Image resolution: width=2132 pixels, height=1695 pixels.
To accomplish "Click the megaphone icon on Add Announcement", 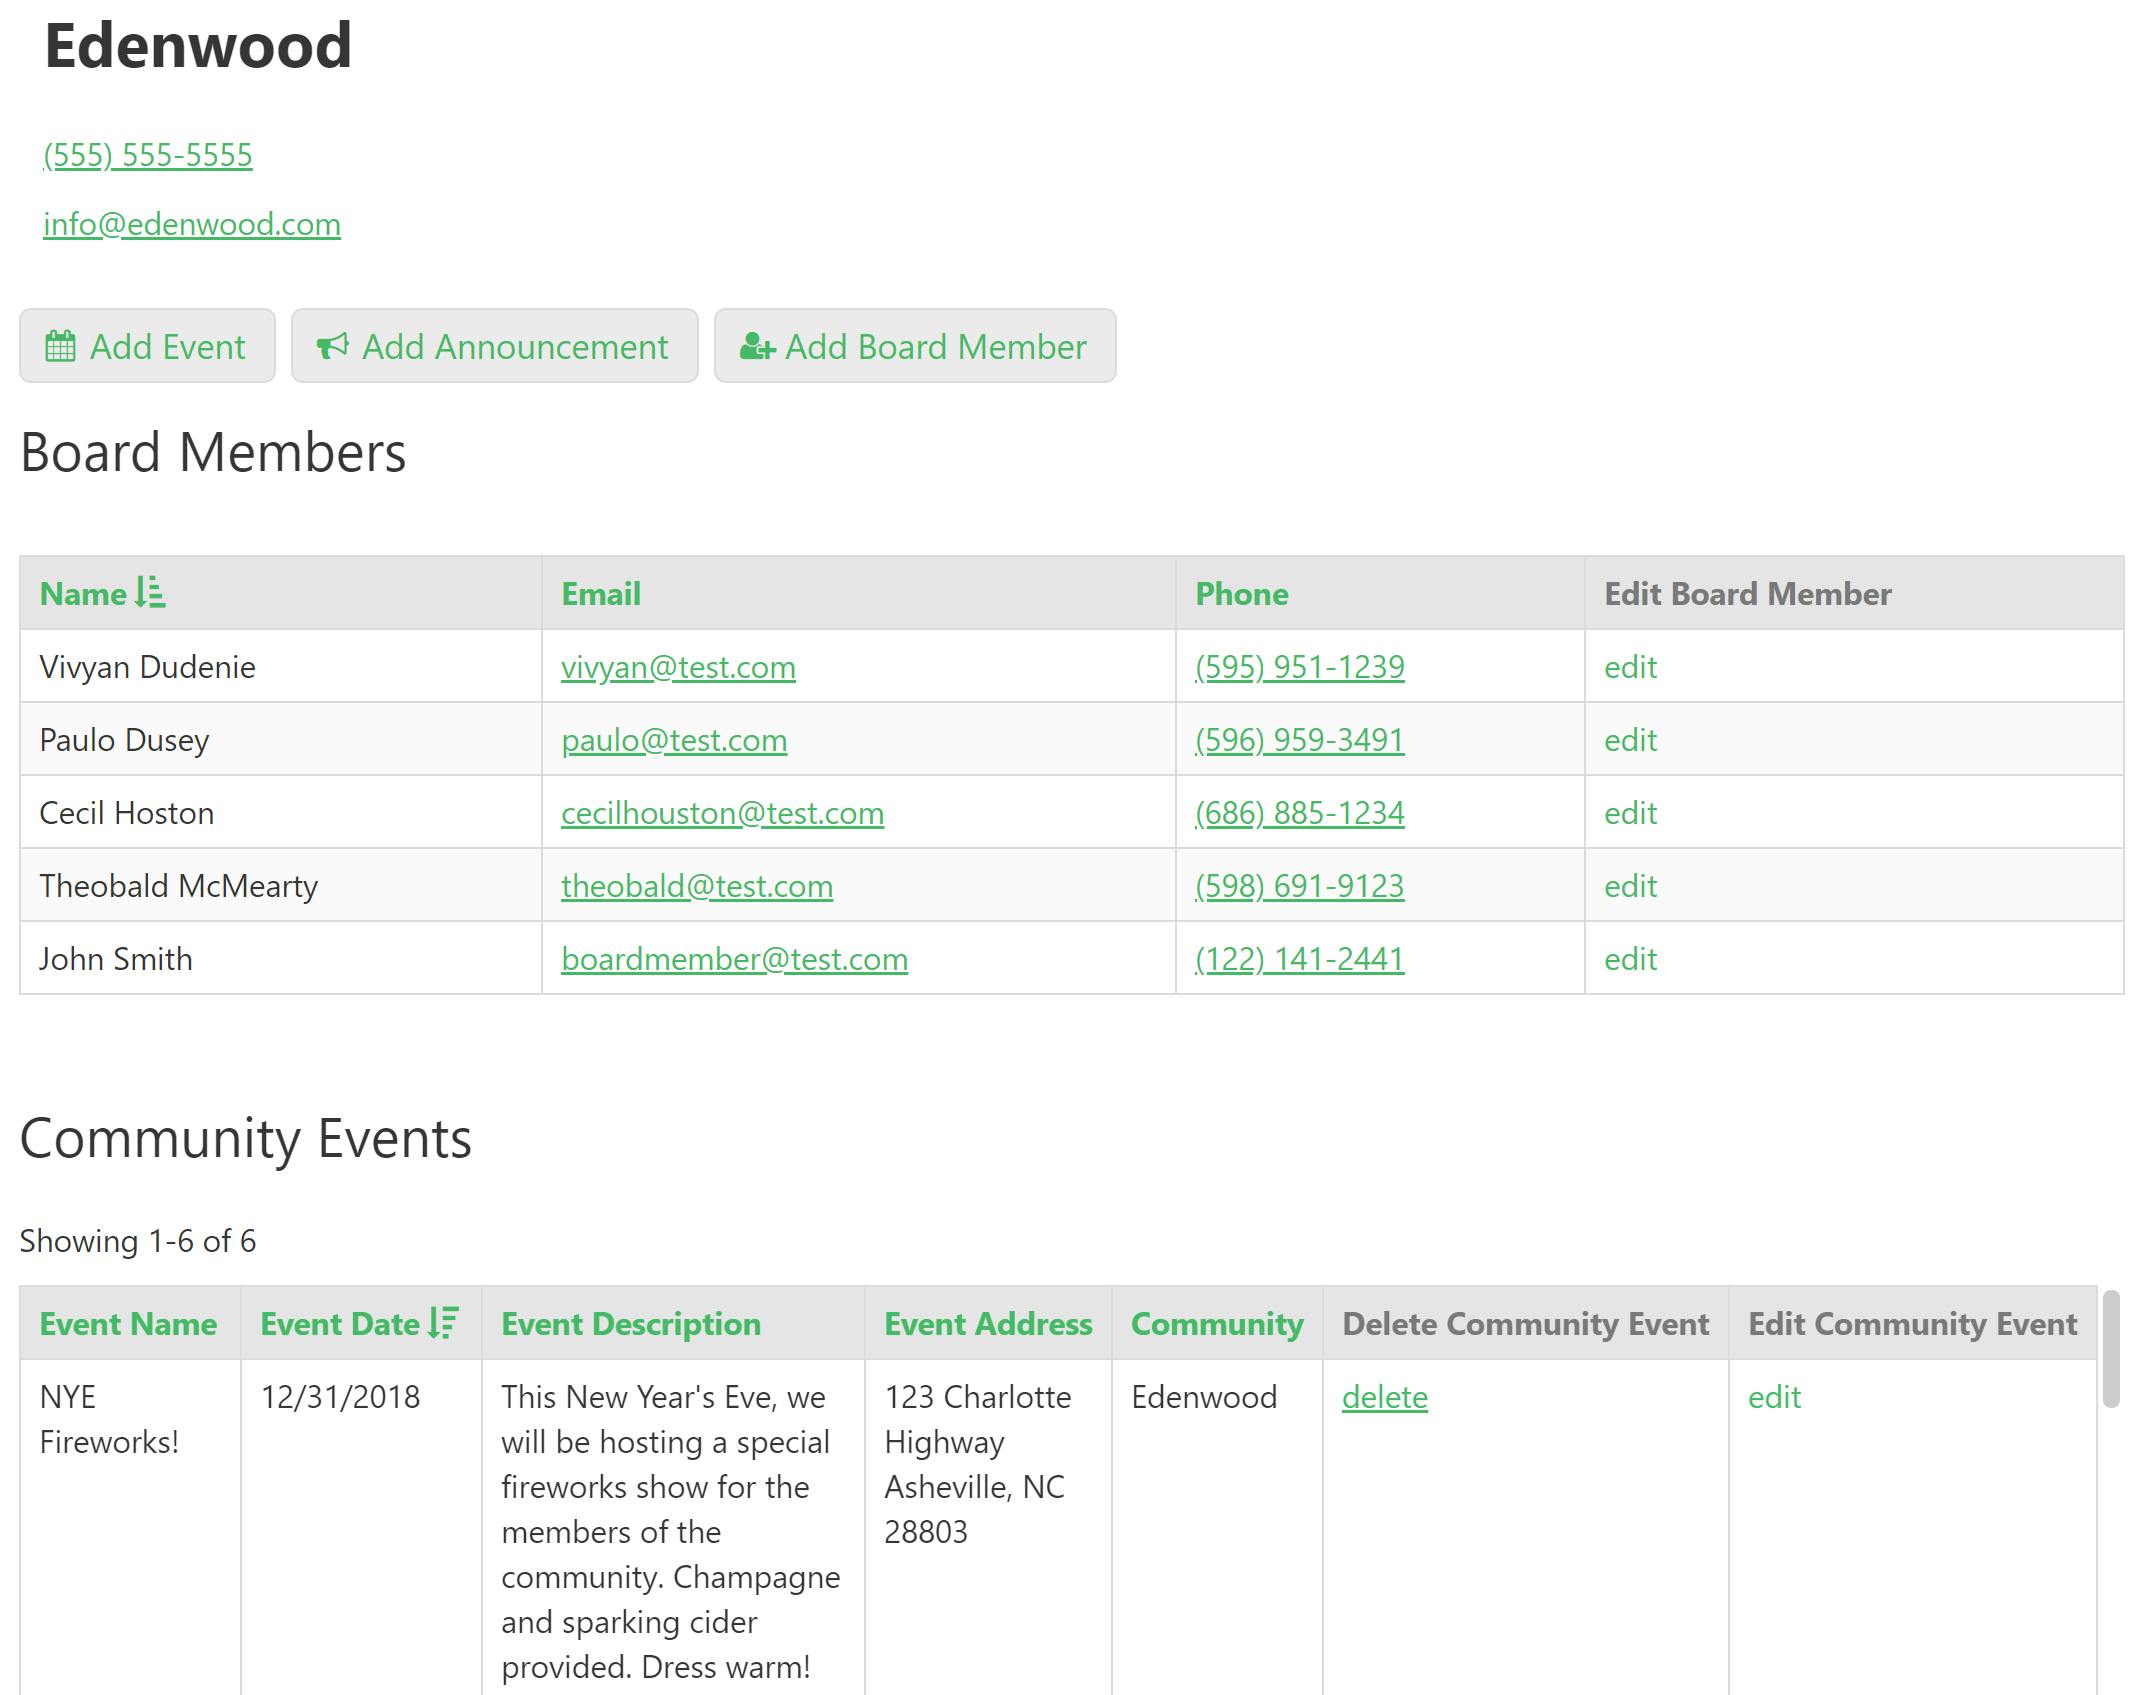I will click(332, 346).
